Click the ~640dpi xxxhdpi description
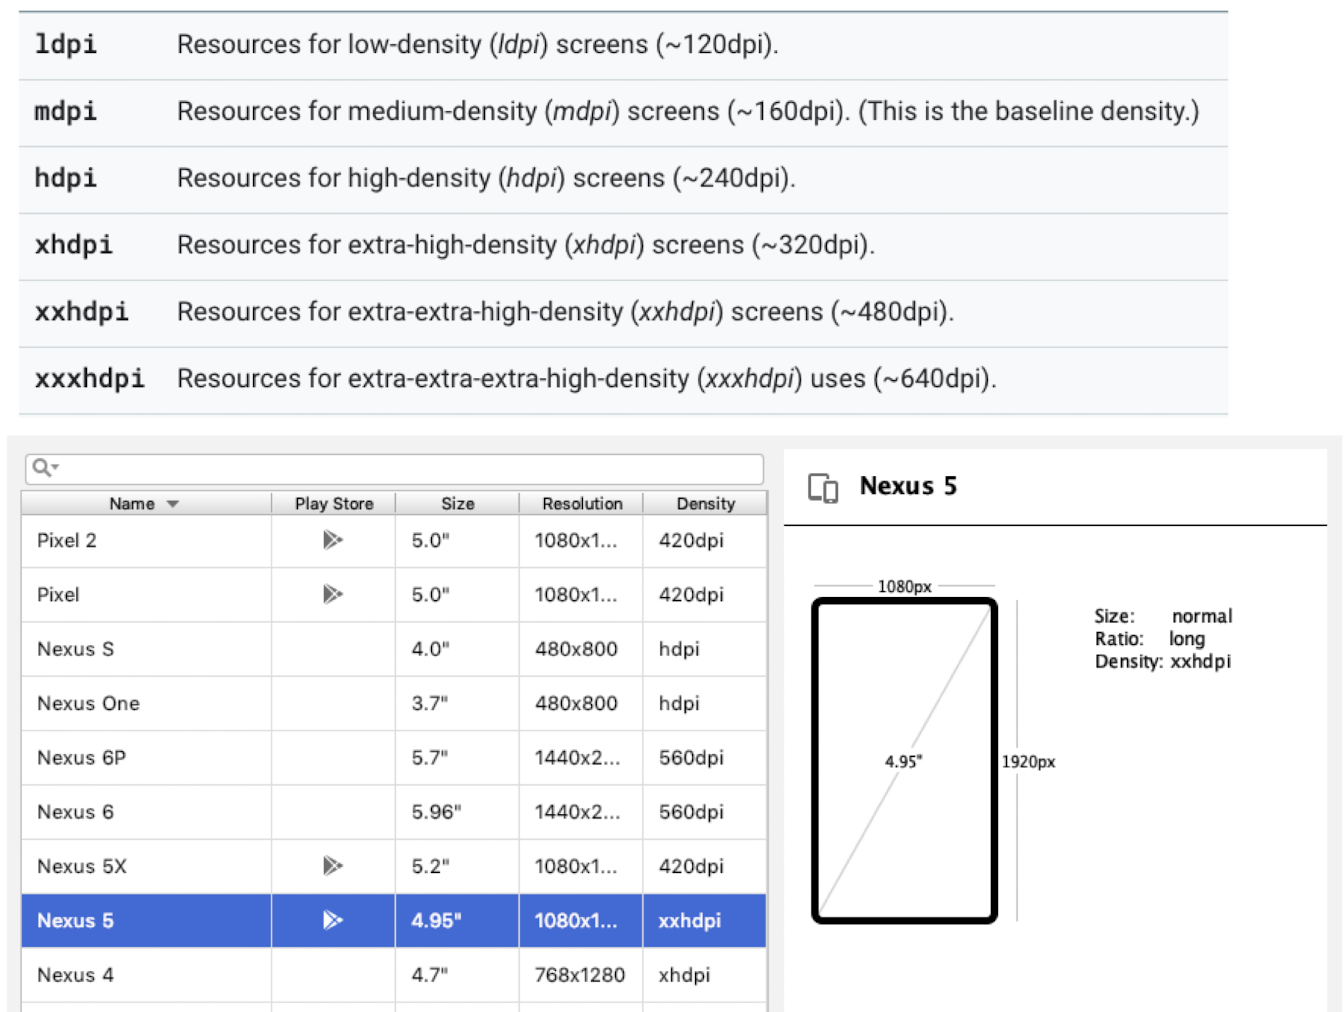 [x=587, y=379]
